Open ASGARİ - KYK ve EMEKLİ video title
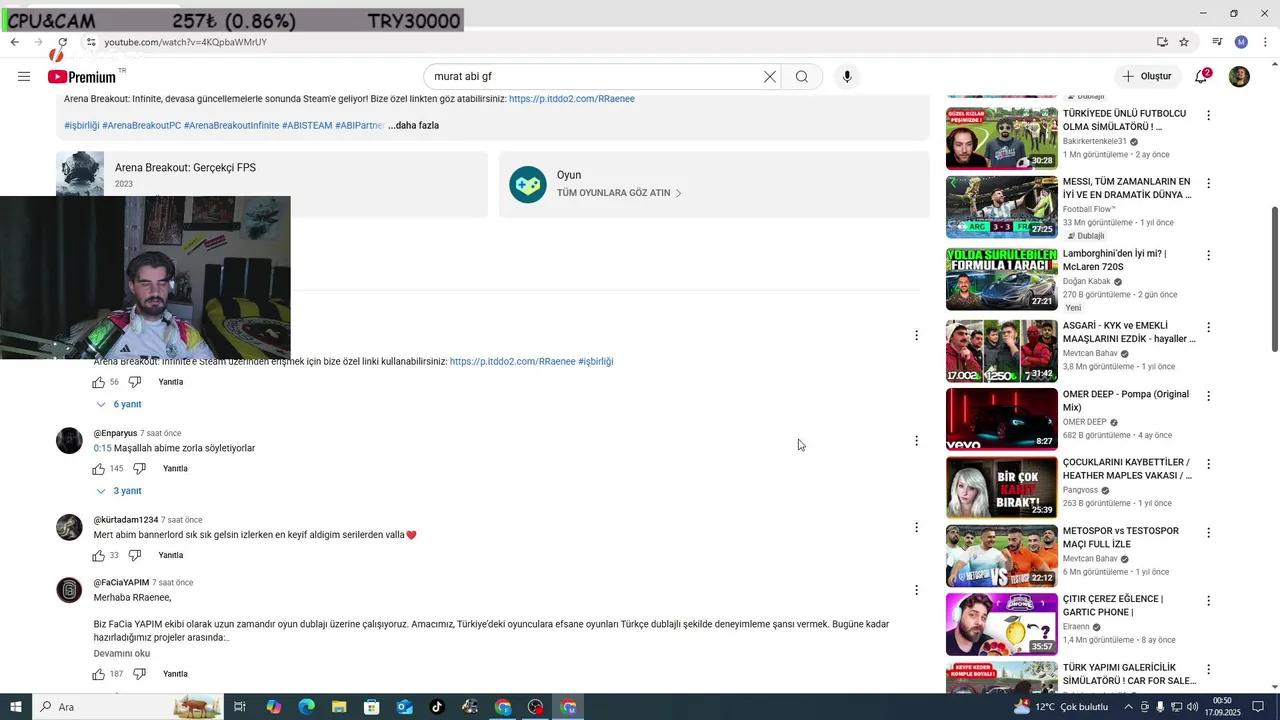Viewport: 1280px width, 720px height. point(1129,332)
